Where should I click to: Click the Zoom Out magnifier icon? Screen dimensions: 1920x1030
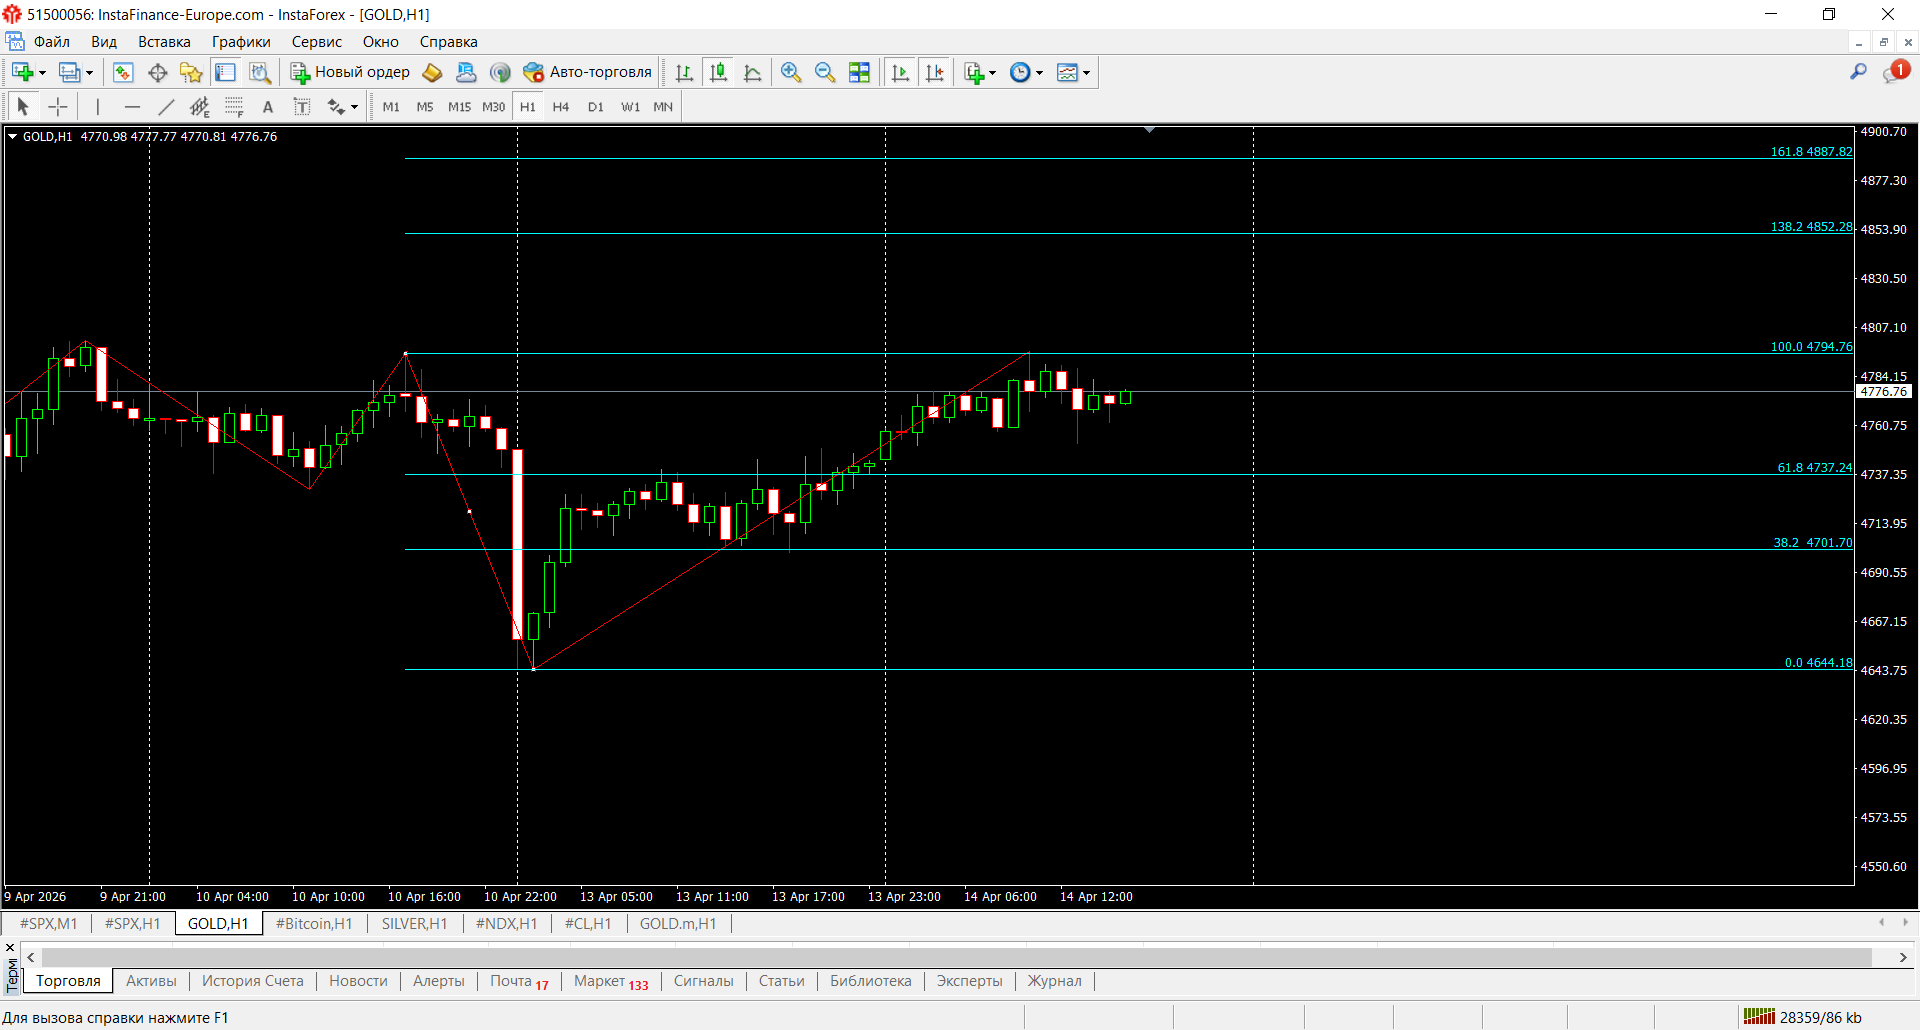click(825, 72)
